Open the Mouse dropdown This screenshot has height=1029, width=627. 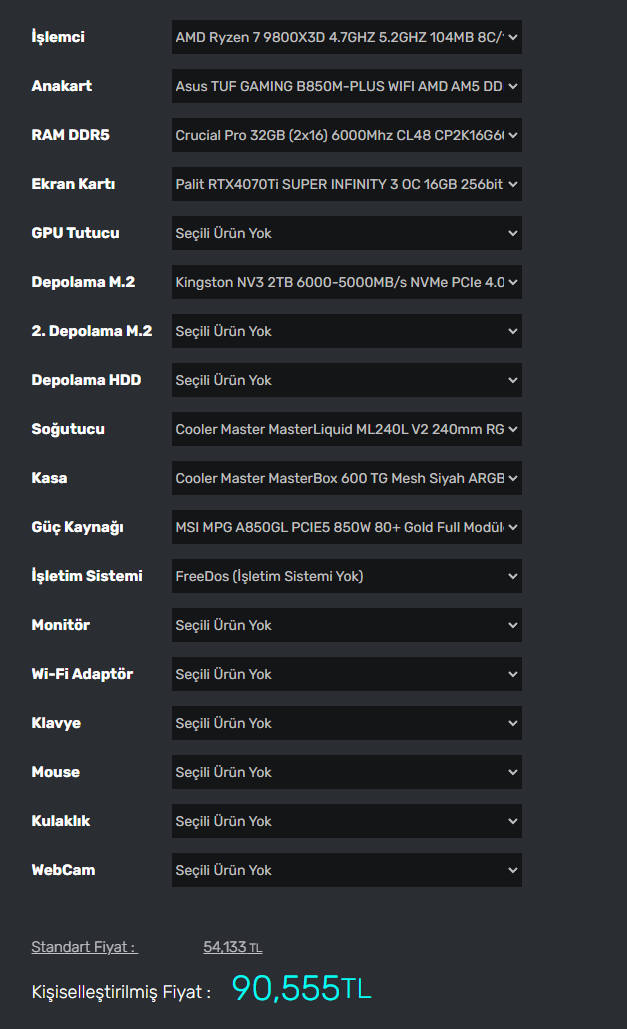click(346, 772)
